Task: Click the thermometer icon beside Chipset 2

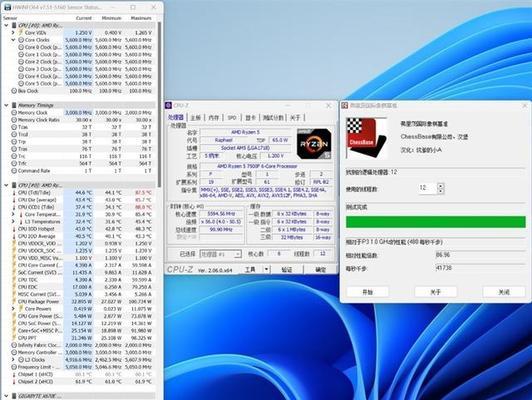Action: click(14, 382)
